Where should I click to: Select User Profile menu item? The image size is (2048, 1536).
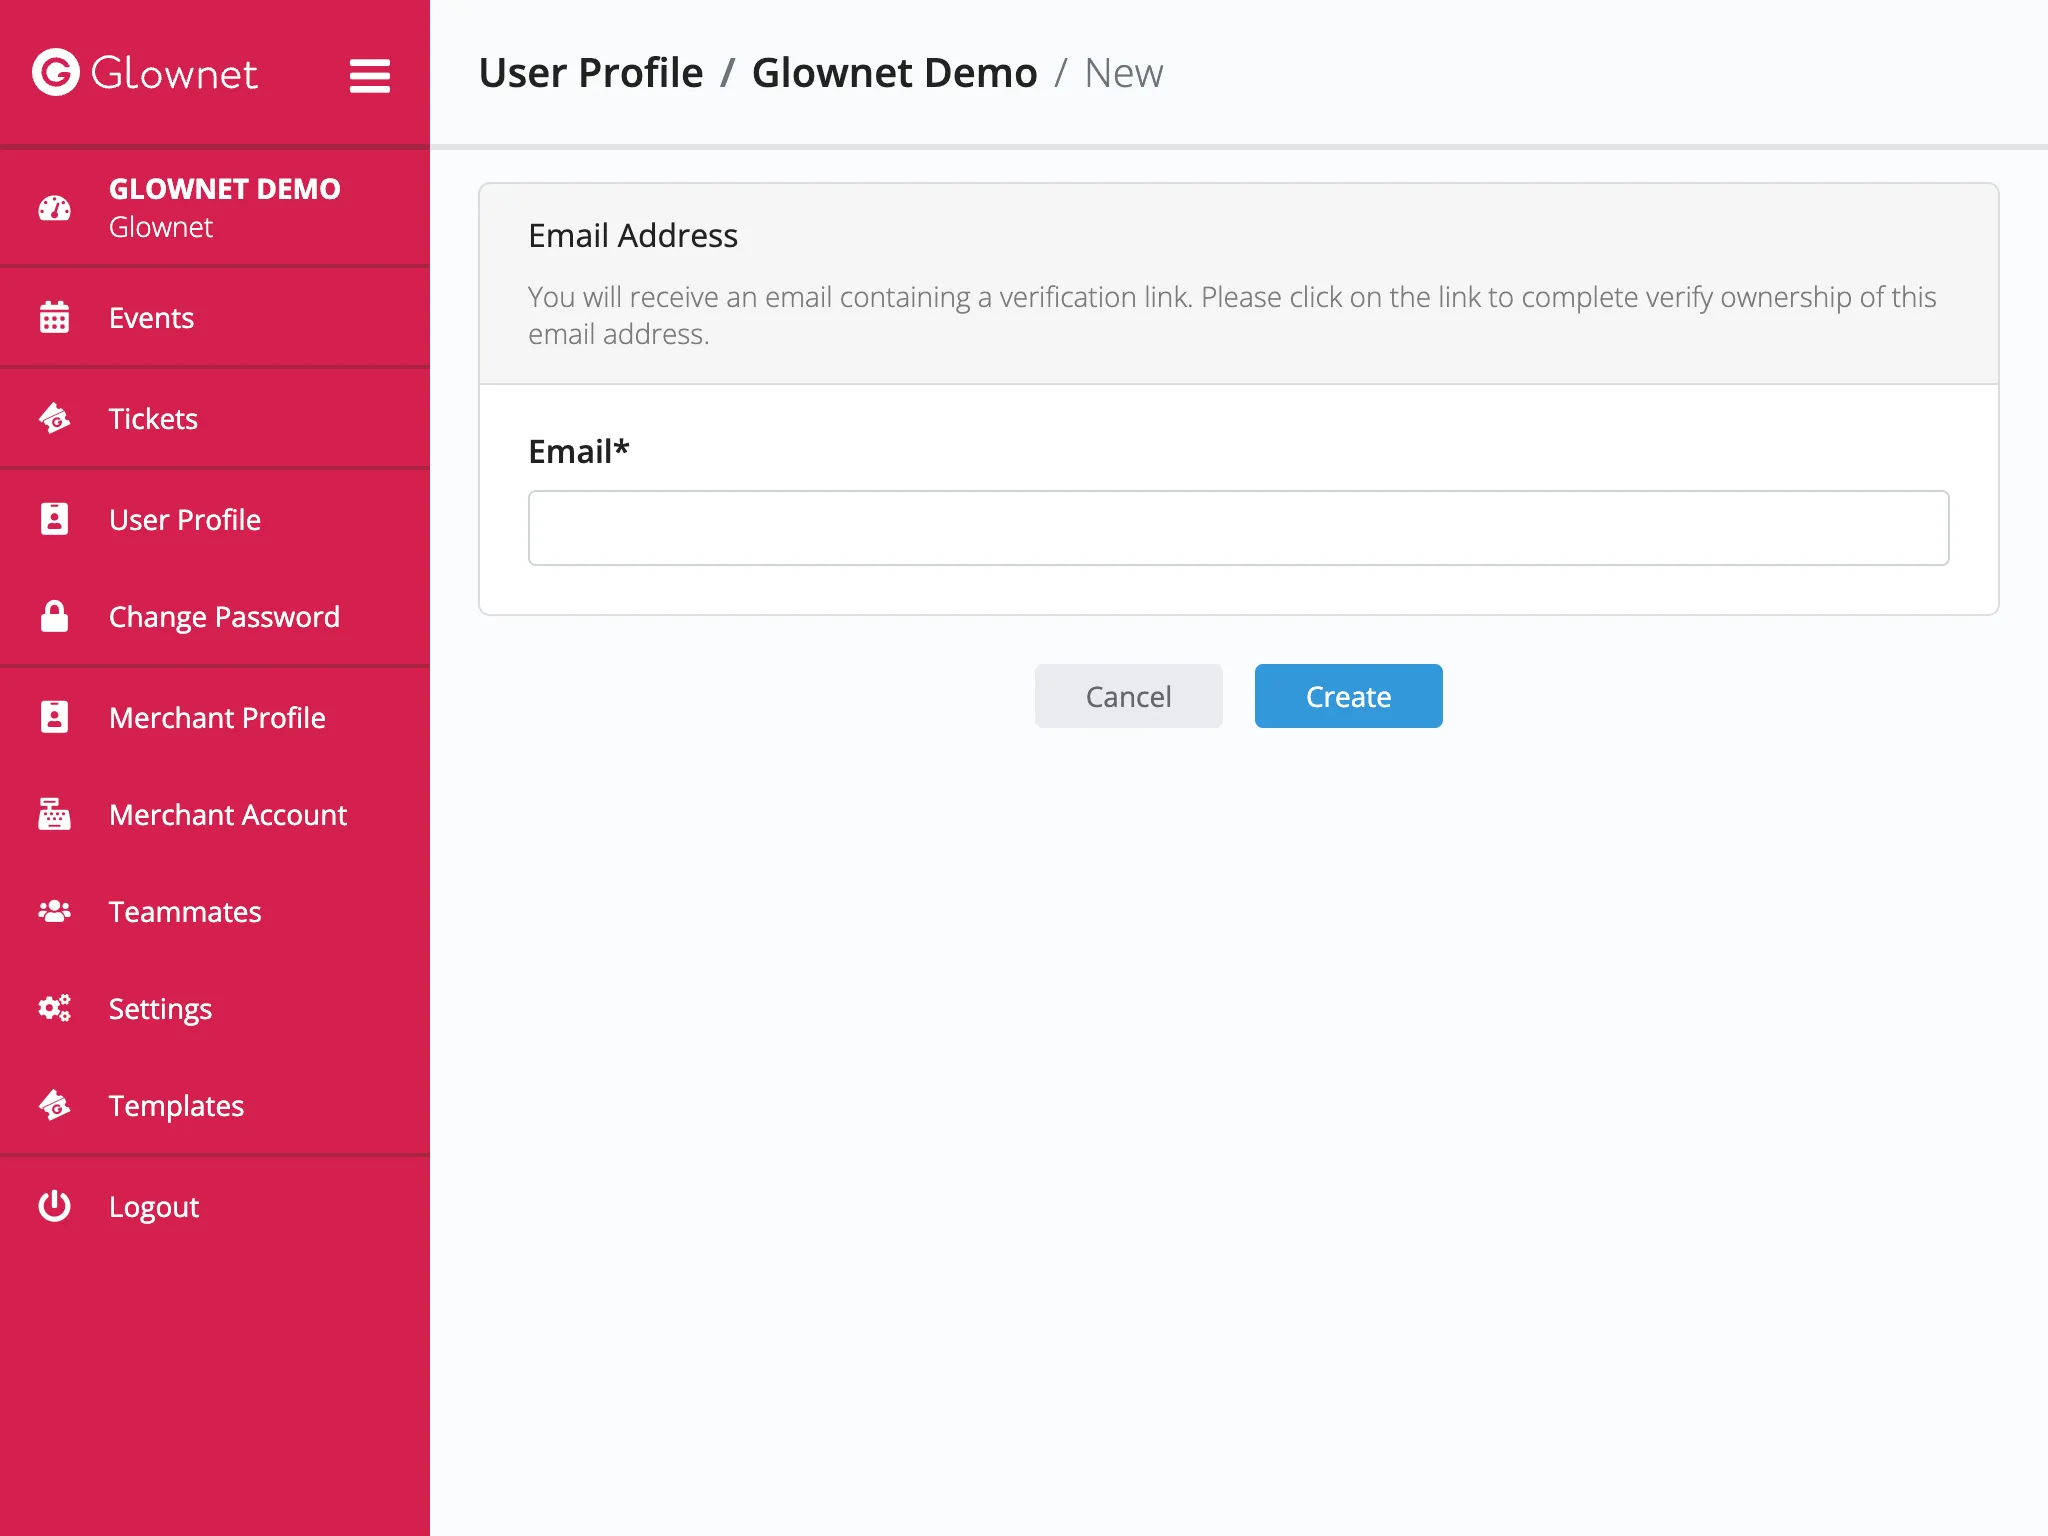[x=215, y=520]
